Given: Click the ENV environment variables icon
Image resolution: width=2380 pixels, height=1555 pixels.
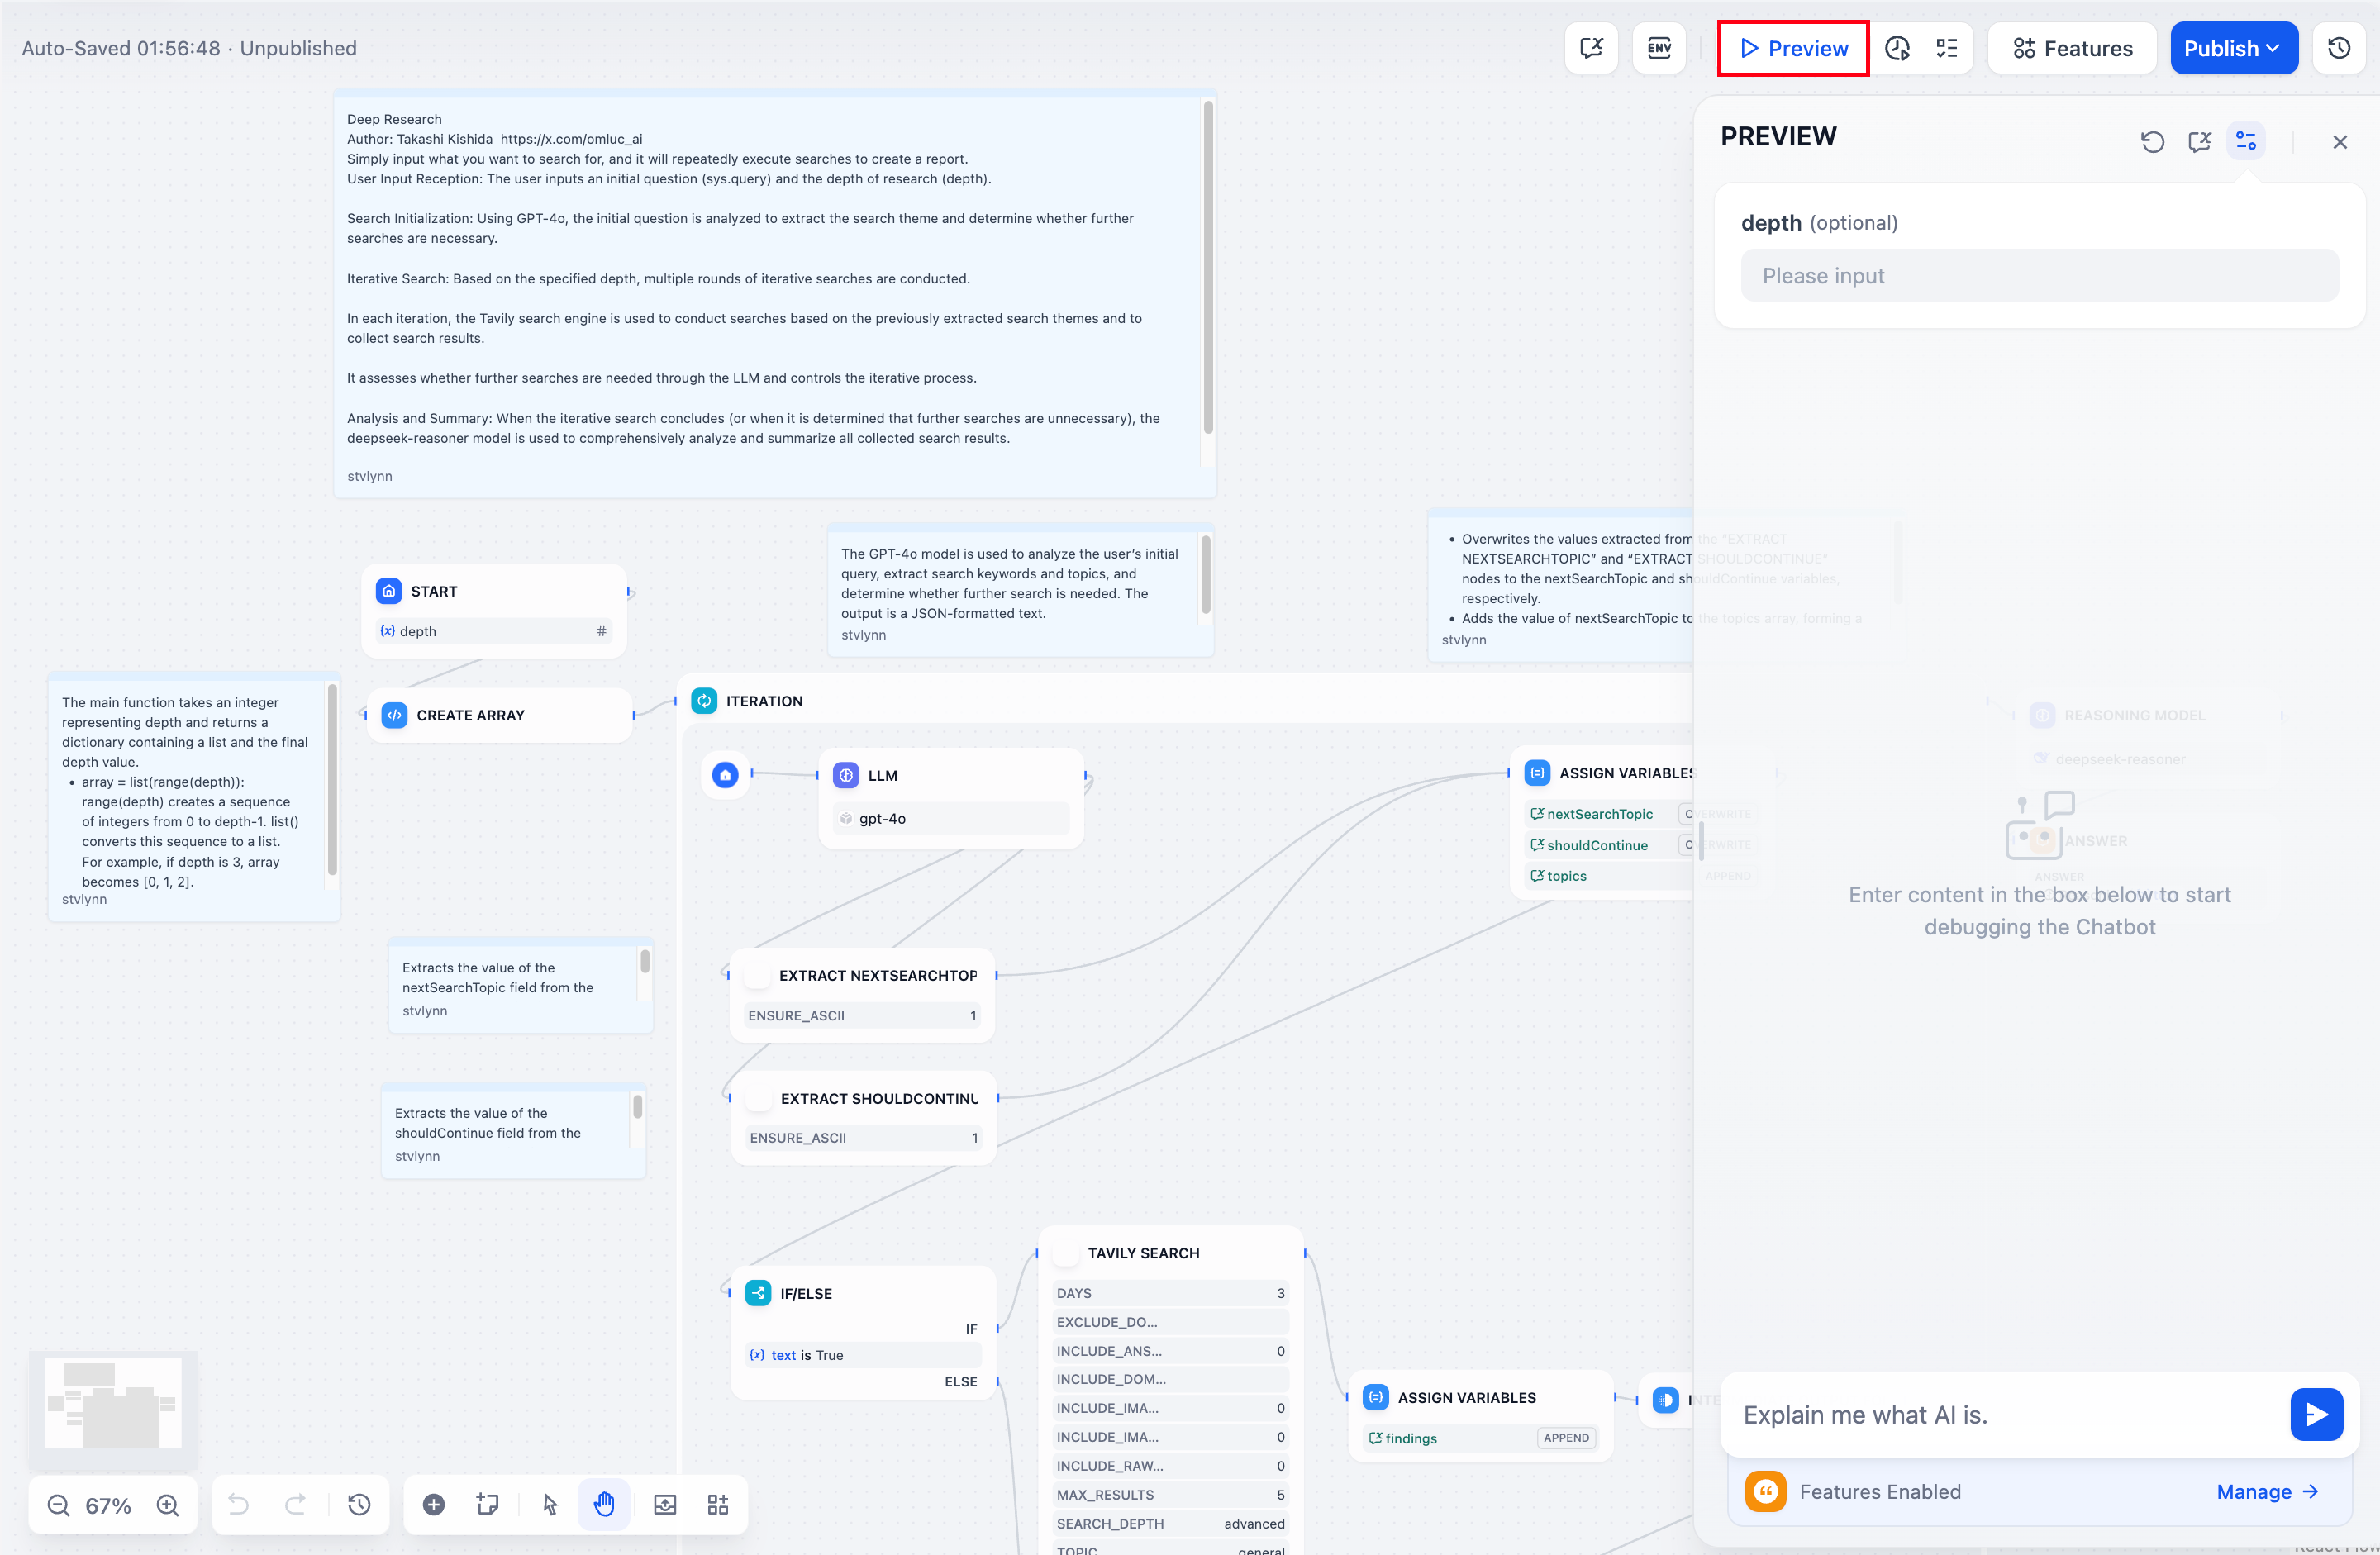Looking at the screenshot, I should pyautogui.click(x=1658, y=48).
